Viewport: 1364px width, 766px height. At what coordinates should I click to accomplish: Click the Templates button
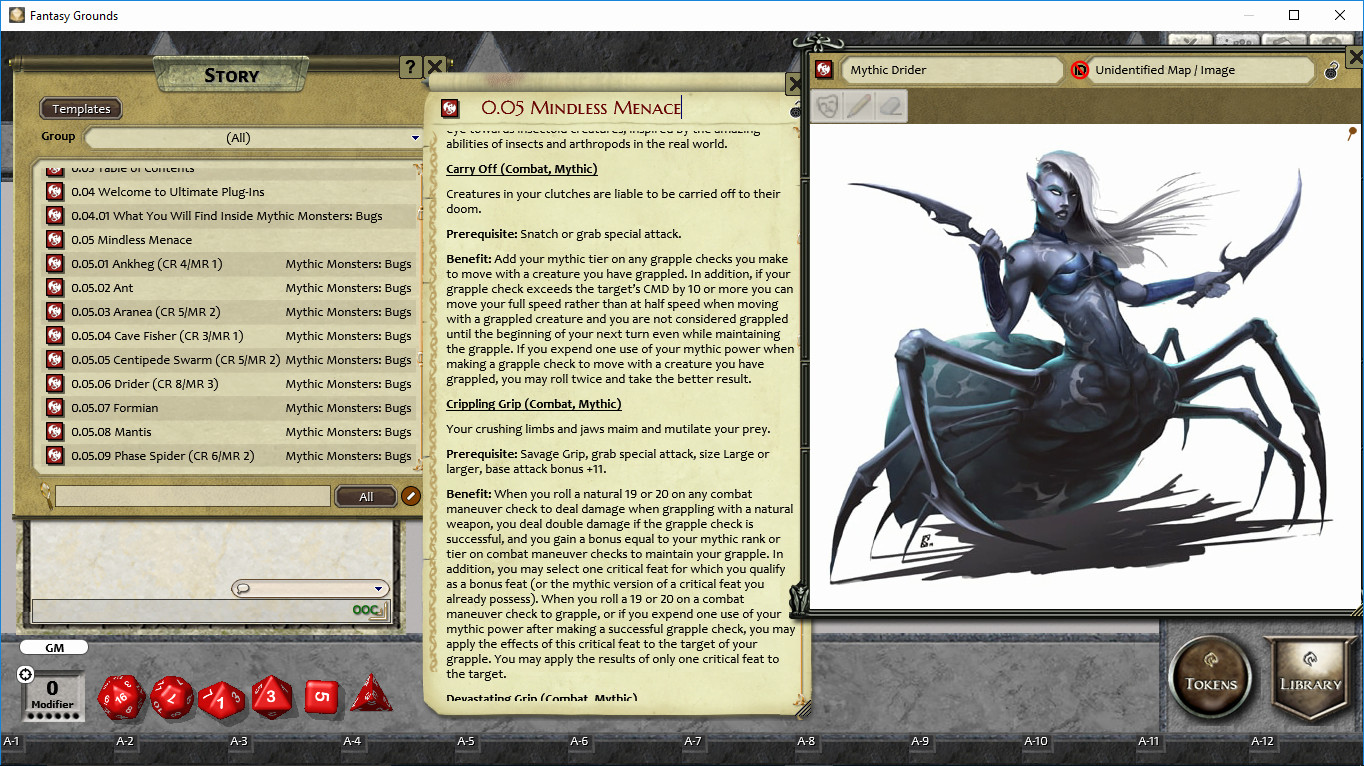(80, 108)
